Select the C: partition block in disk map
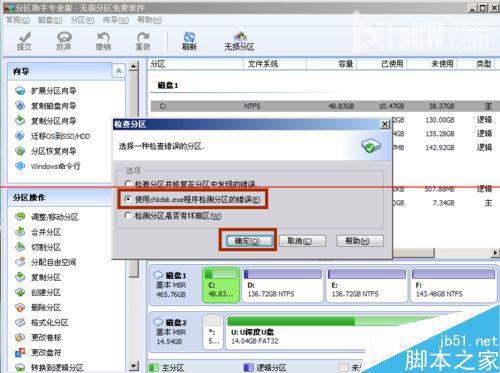This screenshot has height=373, width=500. point(221,285)
